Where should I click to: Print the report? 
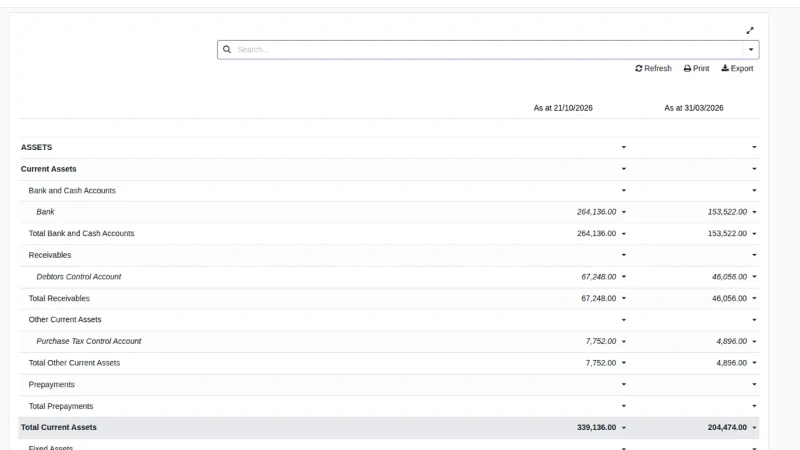(696, 68)
